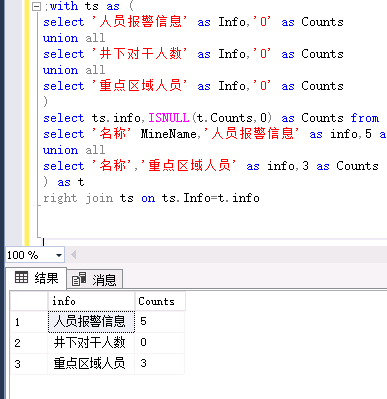Click the '井下对干人数' string in the editor
This screenshot has height=399, width=387.
tap(140, 54)
